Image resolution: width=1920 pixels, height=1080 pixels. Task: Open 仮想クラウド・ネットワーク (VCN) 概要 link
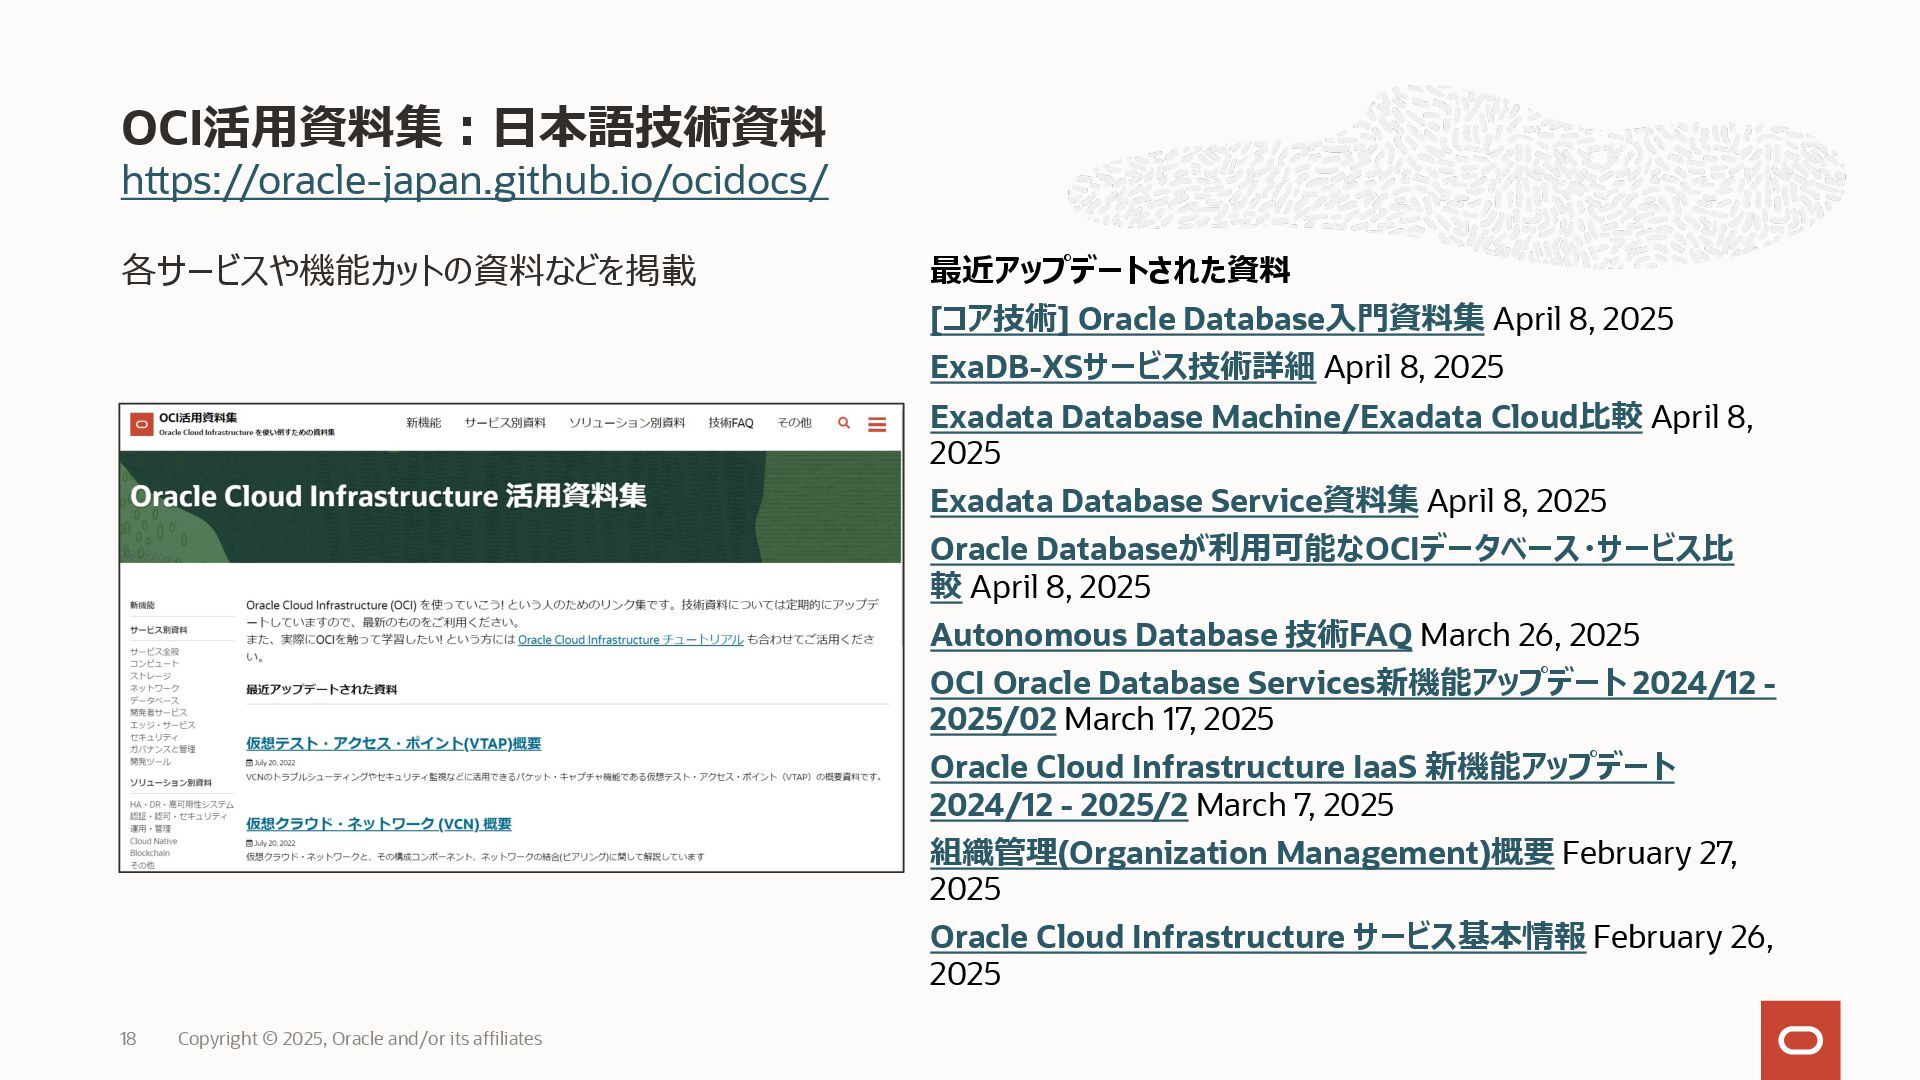tap(378, 824)
